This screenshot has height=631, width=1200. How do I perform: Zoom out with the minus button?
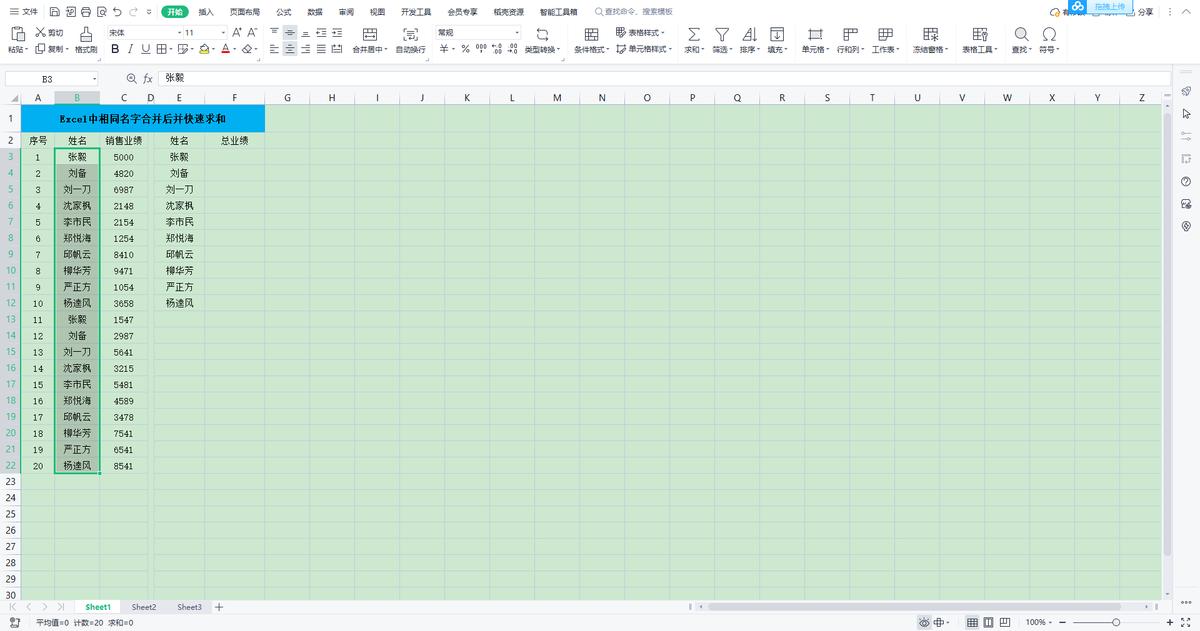[x=1062, y=622]
